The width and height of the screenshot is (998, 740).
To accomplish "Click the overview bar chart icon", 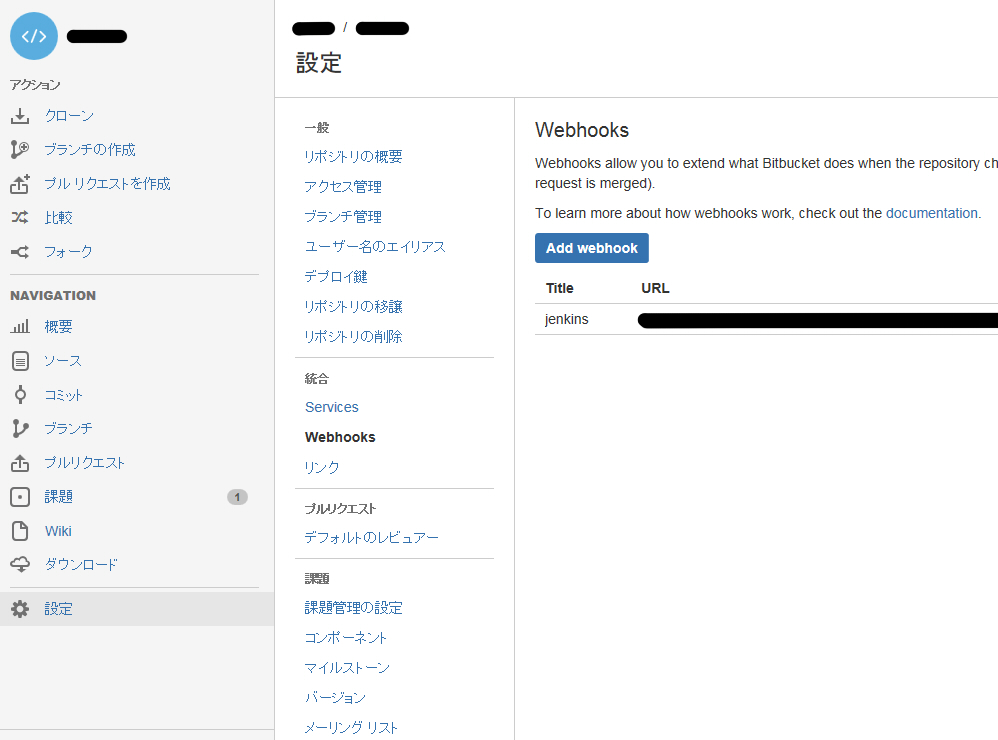I will (x=20, y=327).
